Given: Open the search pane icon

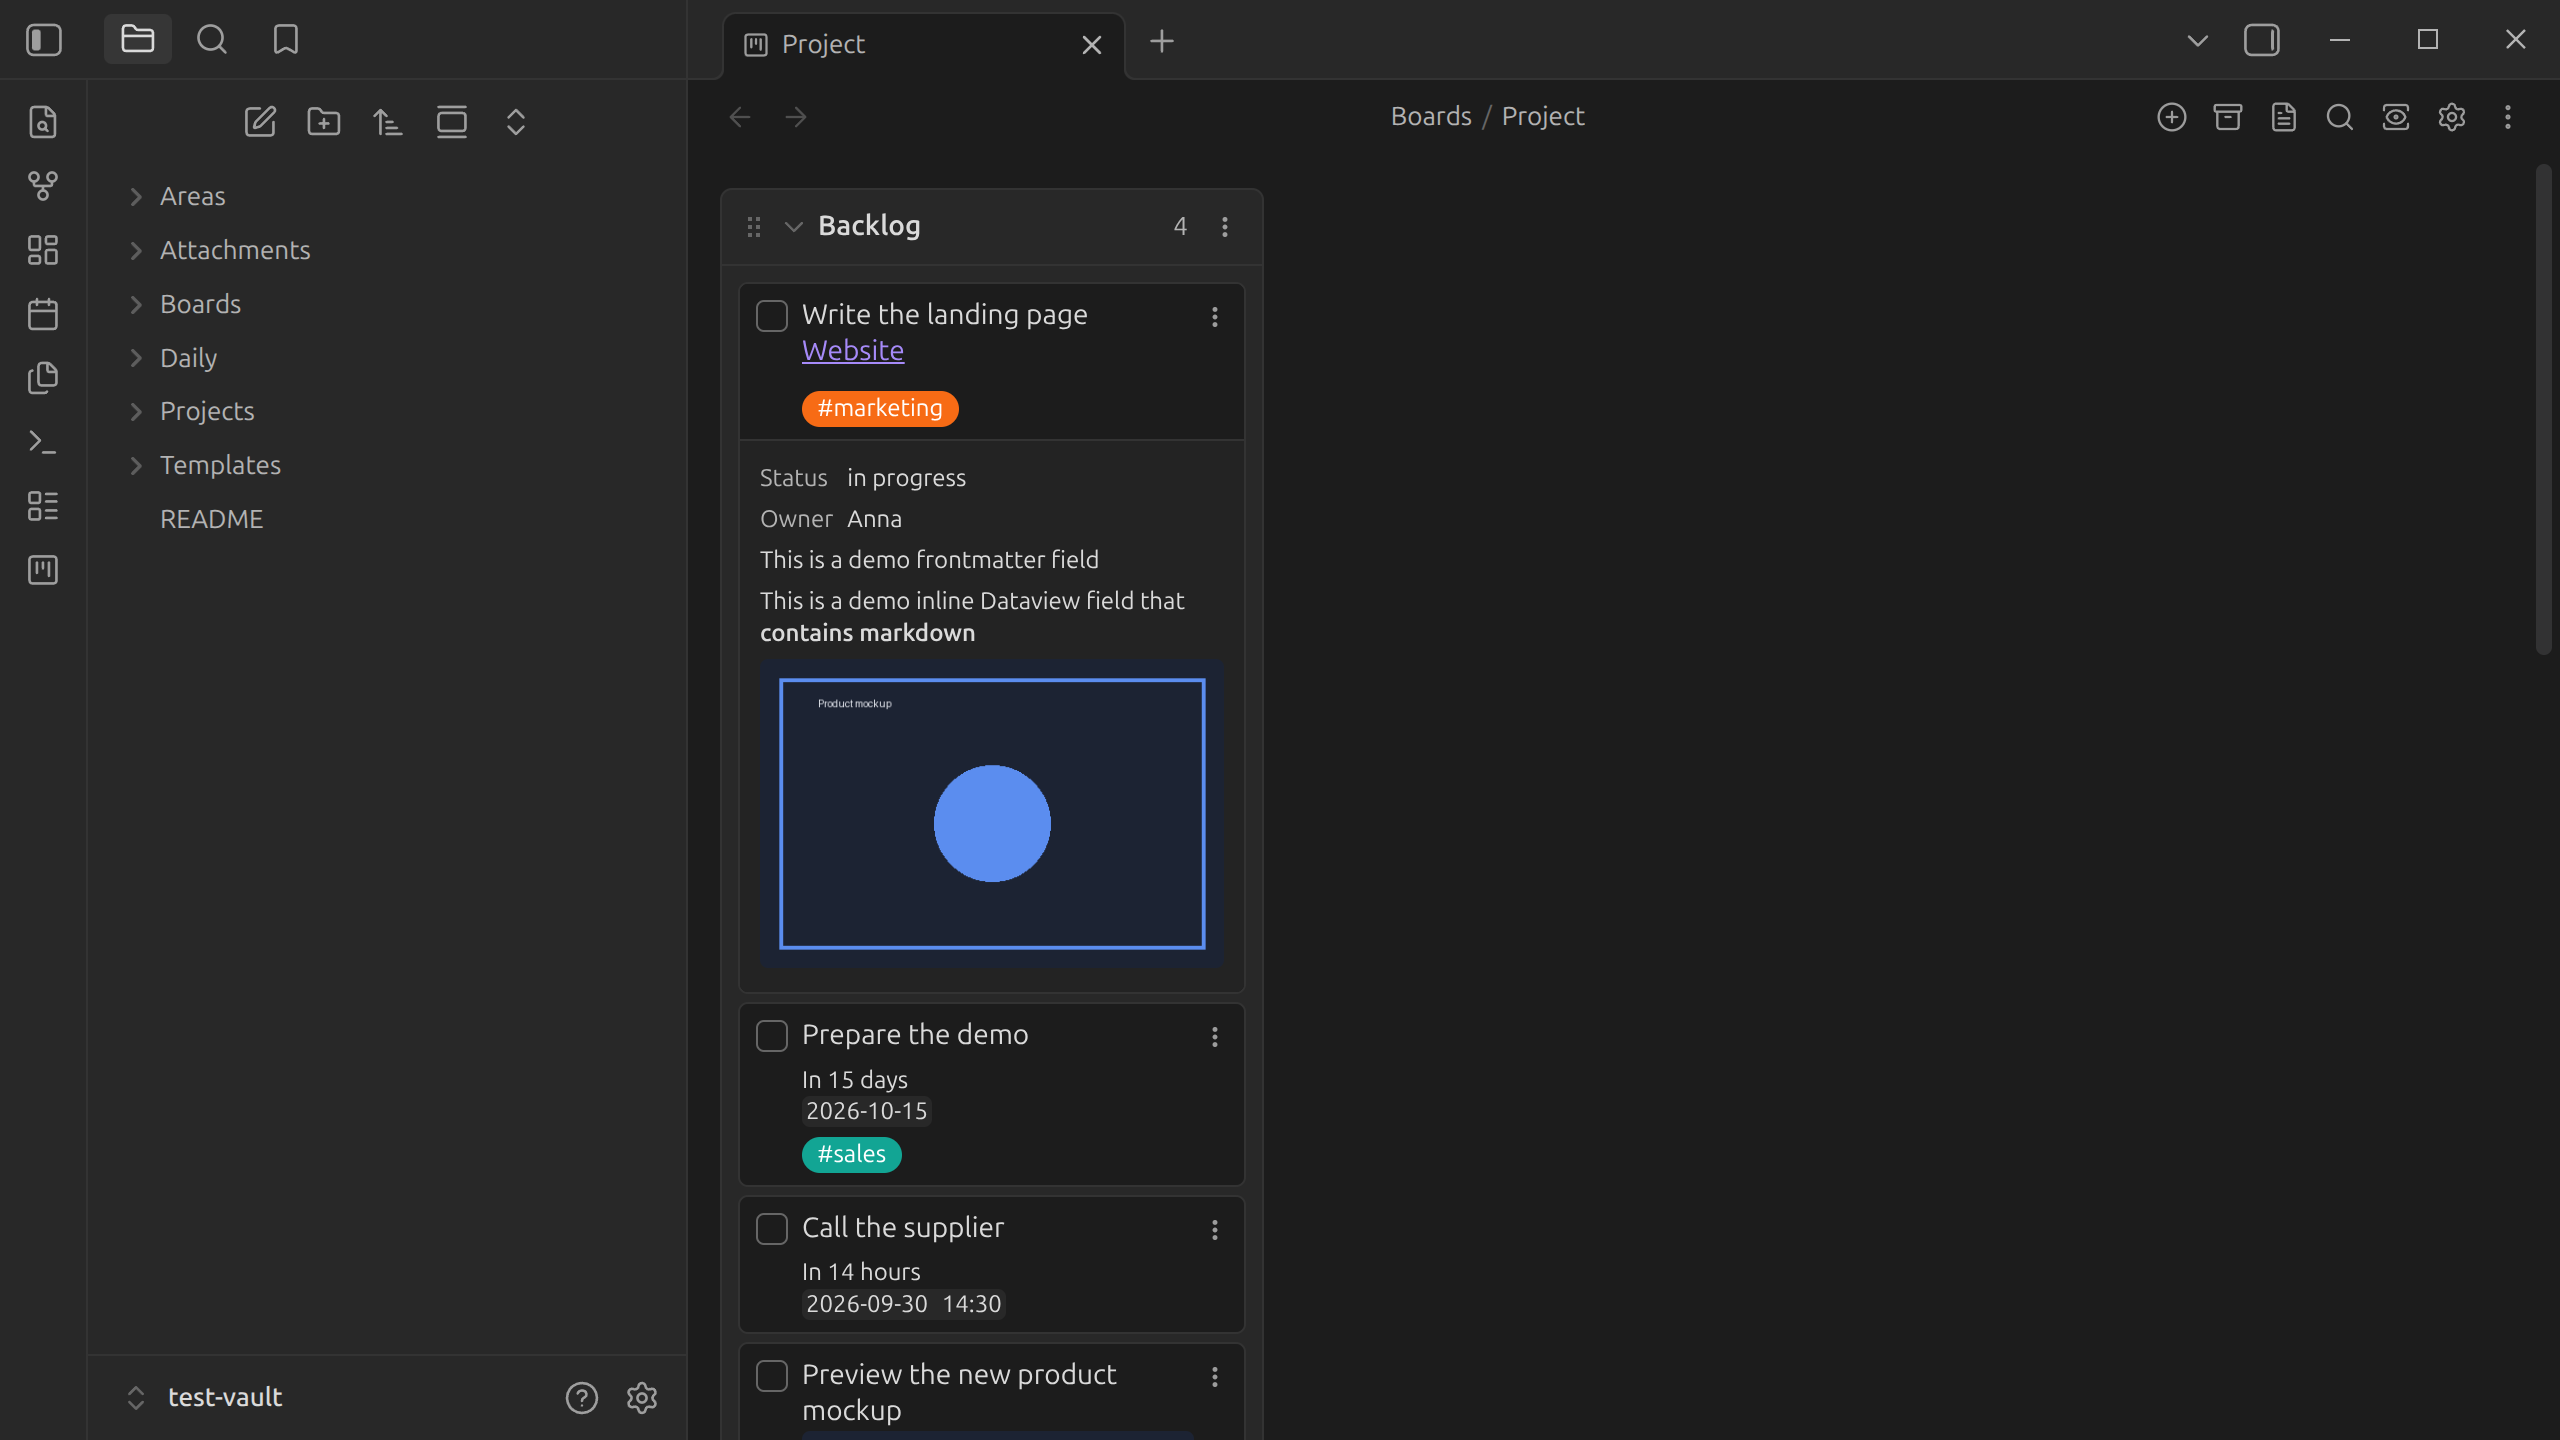Looking at the screenshot, I should coord(212,40).
